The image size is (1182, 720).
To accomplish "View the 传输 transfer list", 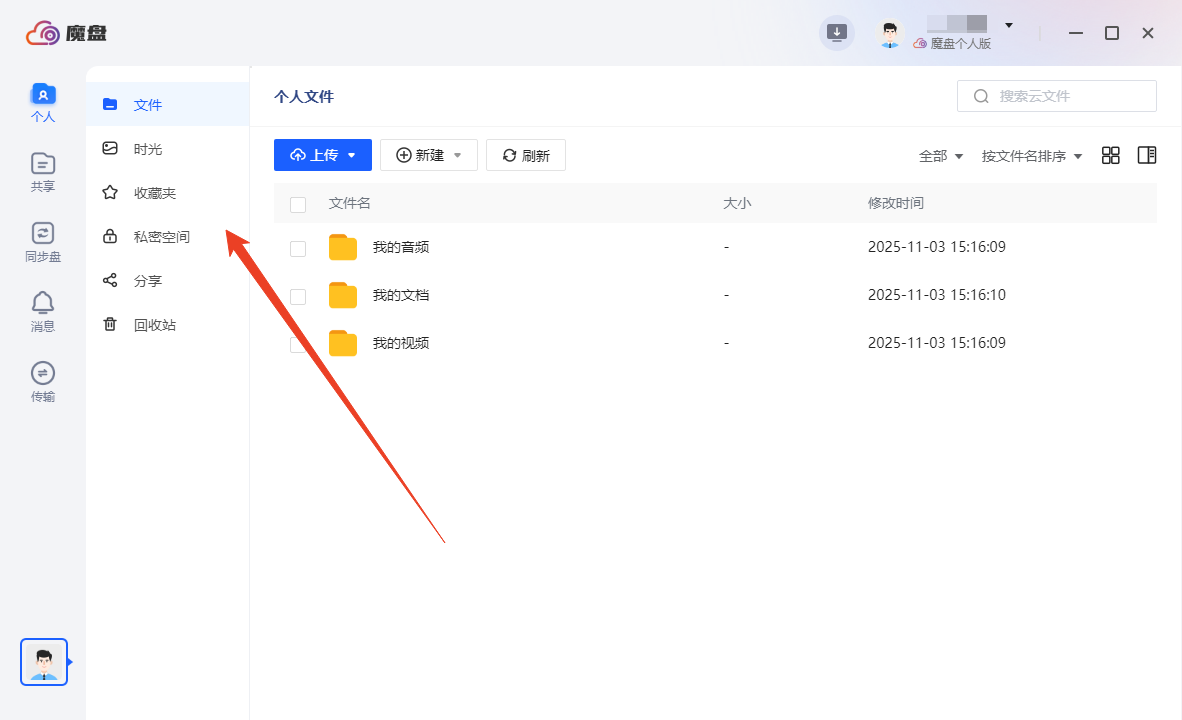I will [x=43, y=380].
